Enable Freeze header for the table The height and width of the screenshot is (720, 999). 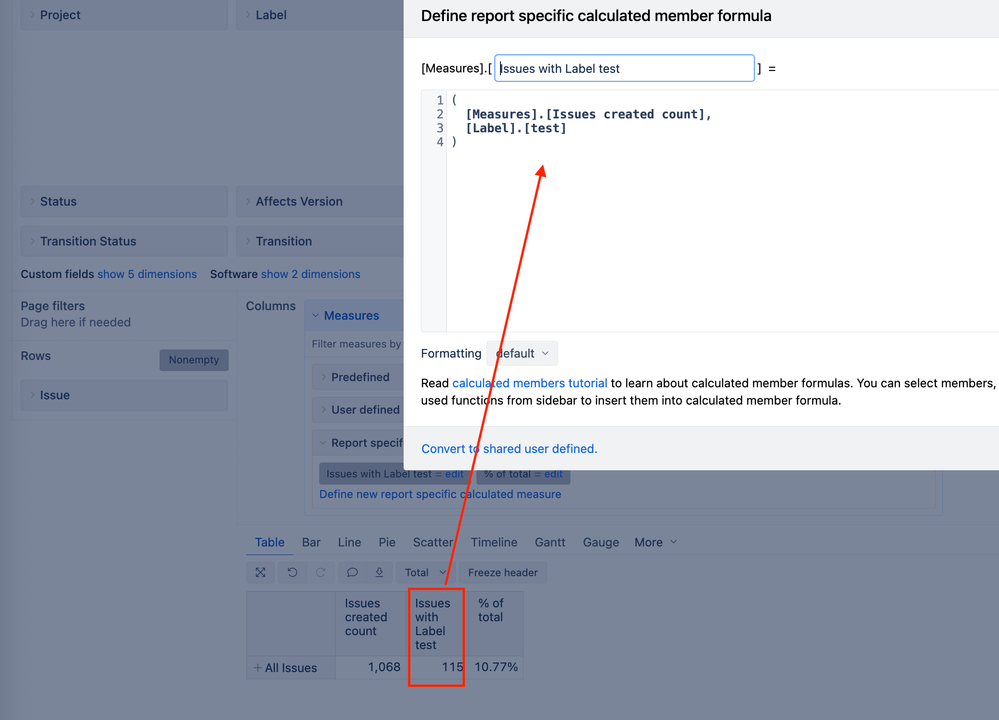pyautogui.click(x=502, y=572)
